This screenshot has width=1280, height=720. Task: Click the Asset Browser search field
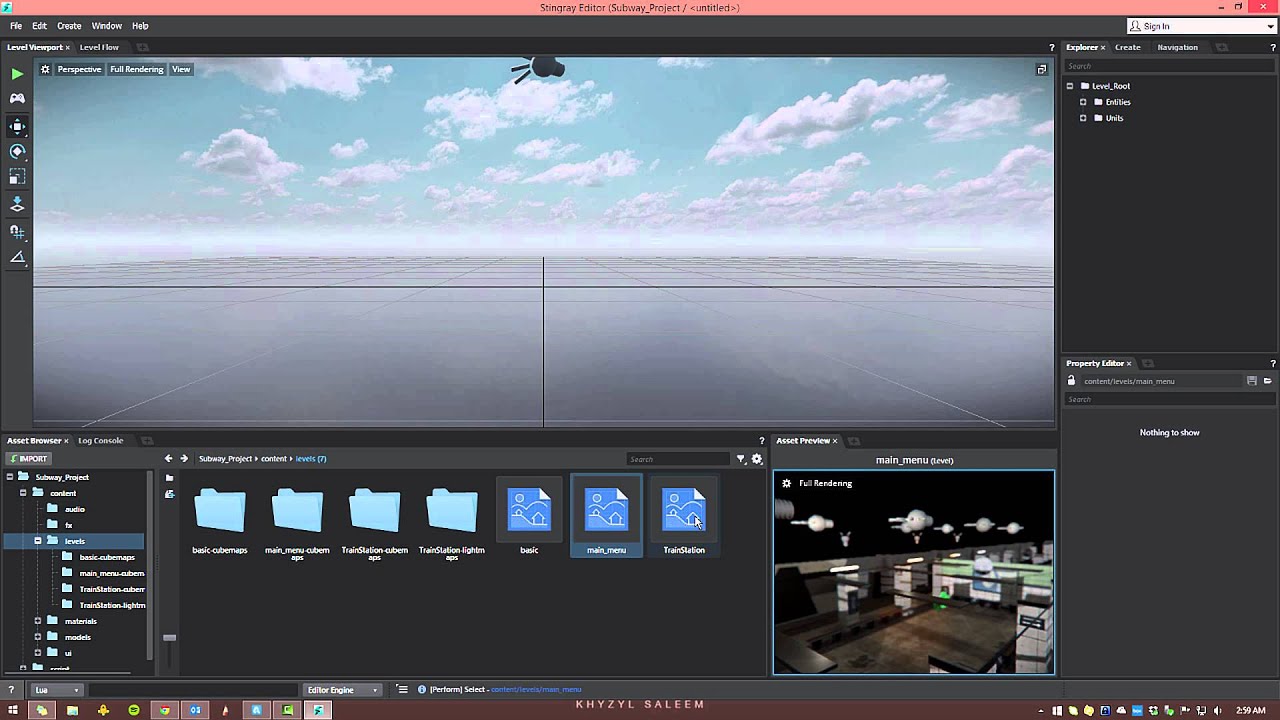point(678,459)
